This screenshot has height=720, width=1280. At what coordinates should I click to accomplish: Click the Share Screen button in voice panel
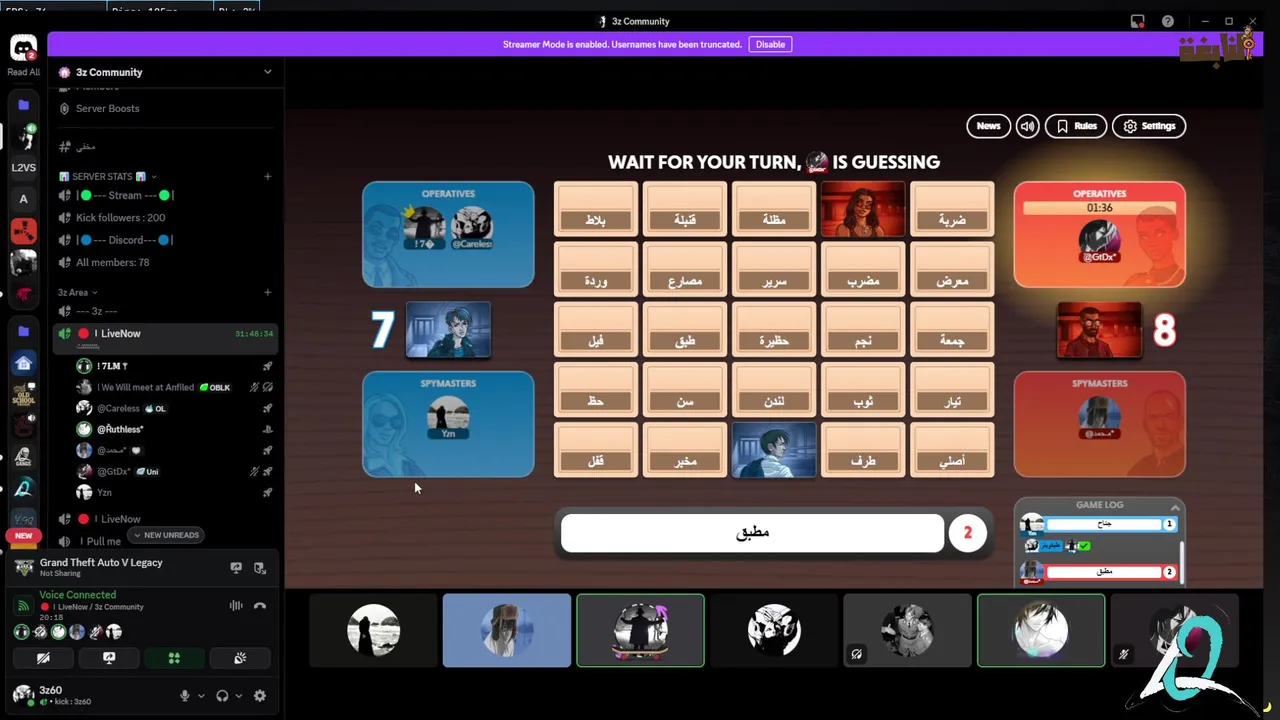109,658
